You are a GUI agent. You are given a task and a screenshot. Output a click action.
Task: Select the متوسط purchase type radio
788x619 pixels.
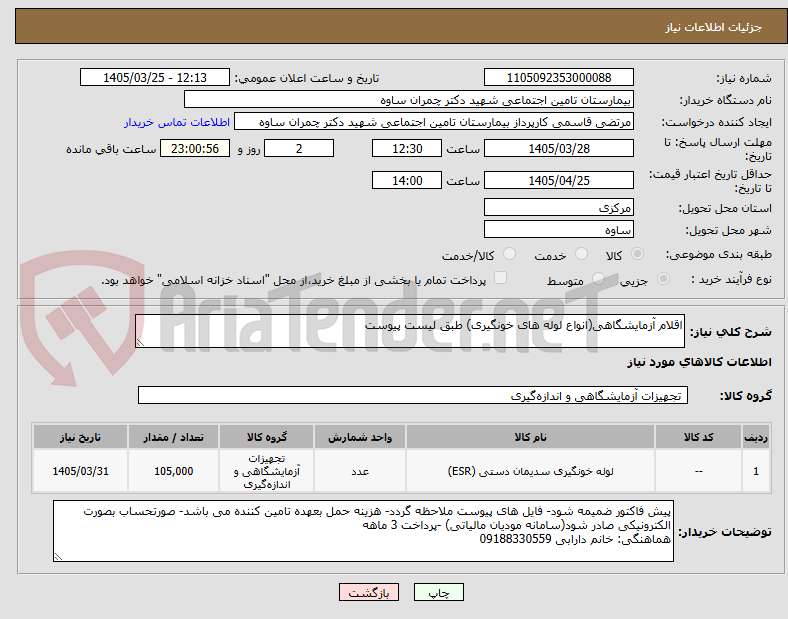pos(598,279)
